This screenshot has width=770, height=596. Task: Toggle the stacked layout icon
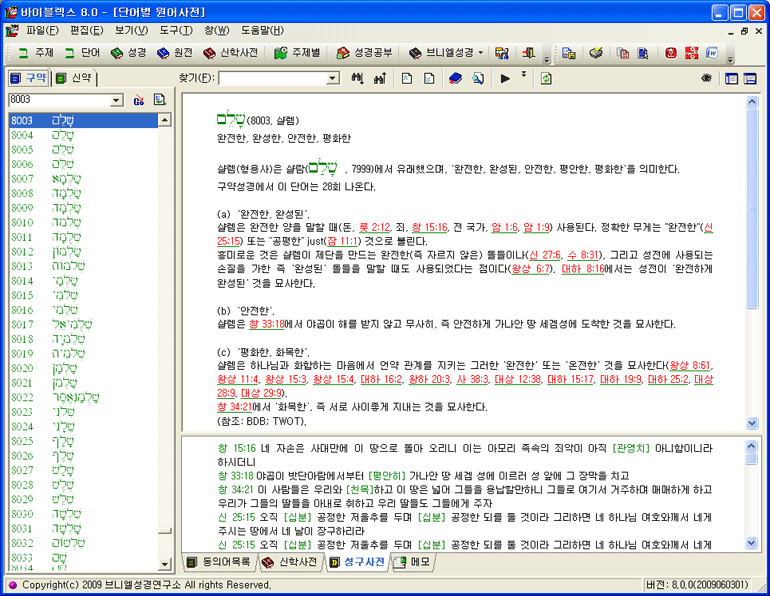click(x=750, y=78)
